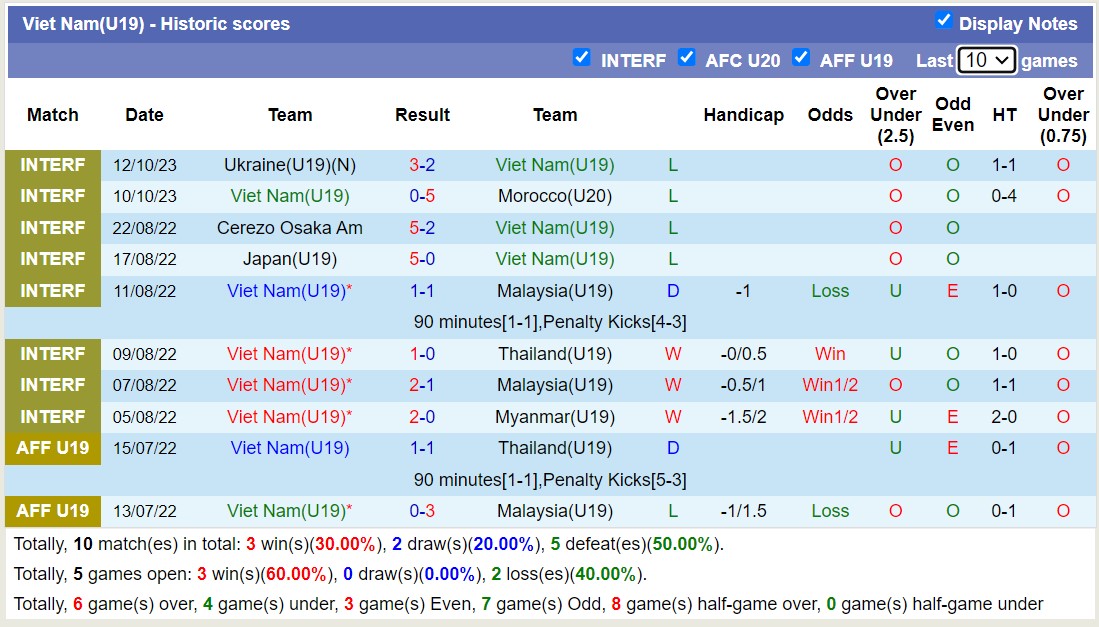The height and width of the screenshot is (627, 1099).
Task: Sort by the Date column header
Action: coord(144,115)
